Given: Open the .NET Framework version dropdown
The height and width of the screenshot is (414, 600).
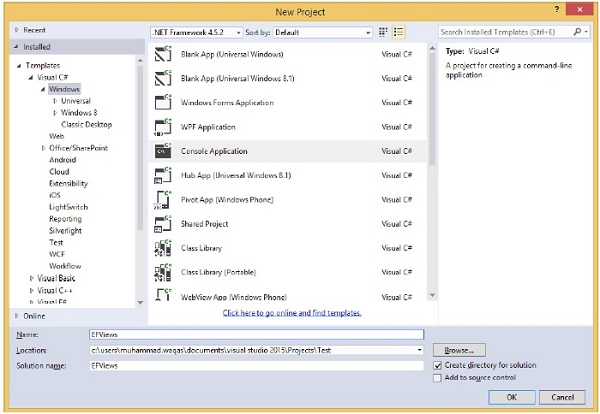Looking at the screenshot, I should (196, 33).
